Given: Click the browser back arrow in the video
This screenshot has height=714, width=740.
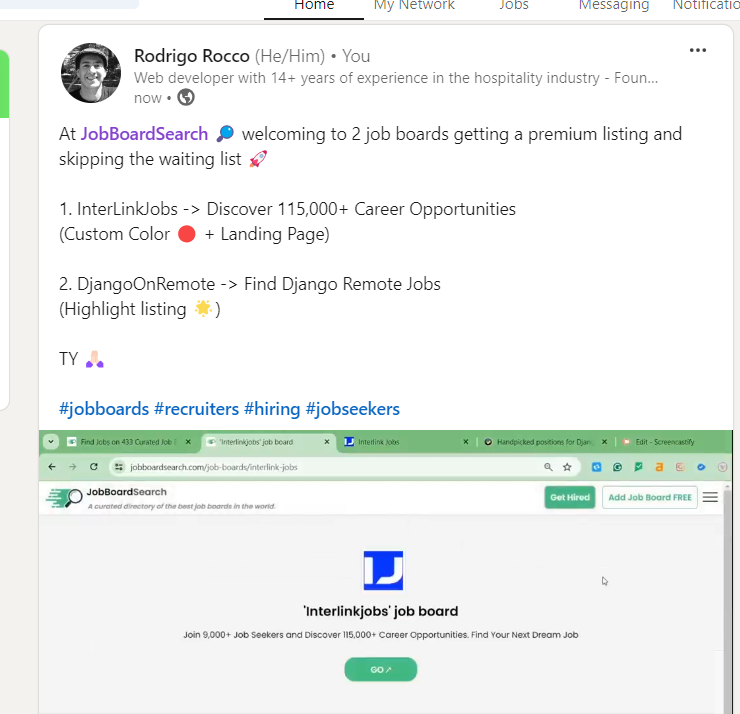Looking at the screenshot, I should 52,467.
